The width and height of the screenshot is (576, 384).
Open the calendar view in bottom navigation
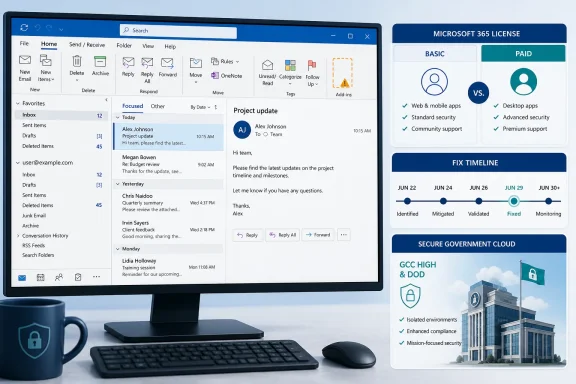pyautogui.click(x=41, y=277)
